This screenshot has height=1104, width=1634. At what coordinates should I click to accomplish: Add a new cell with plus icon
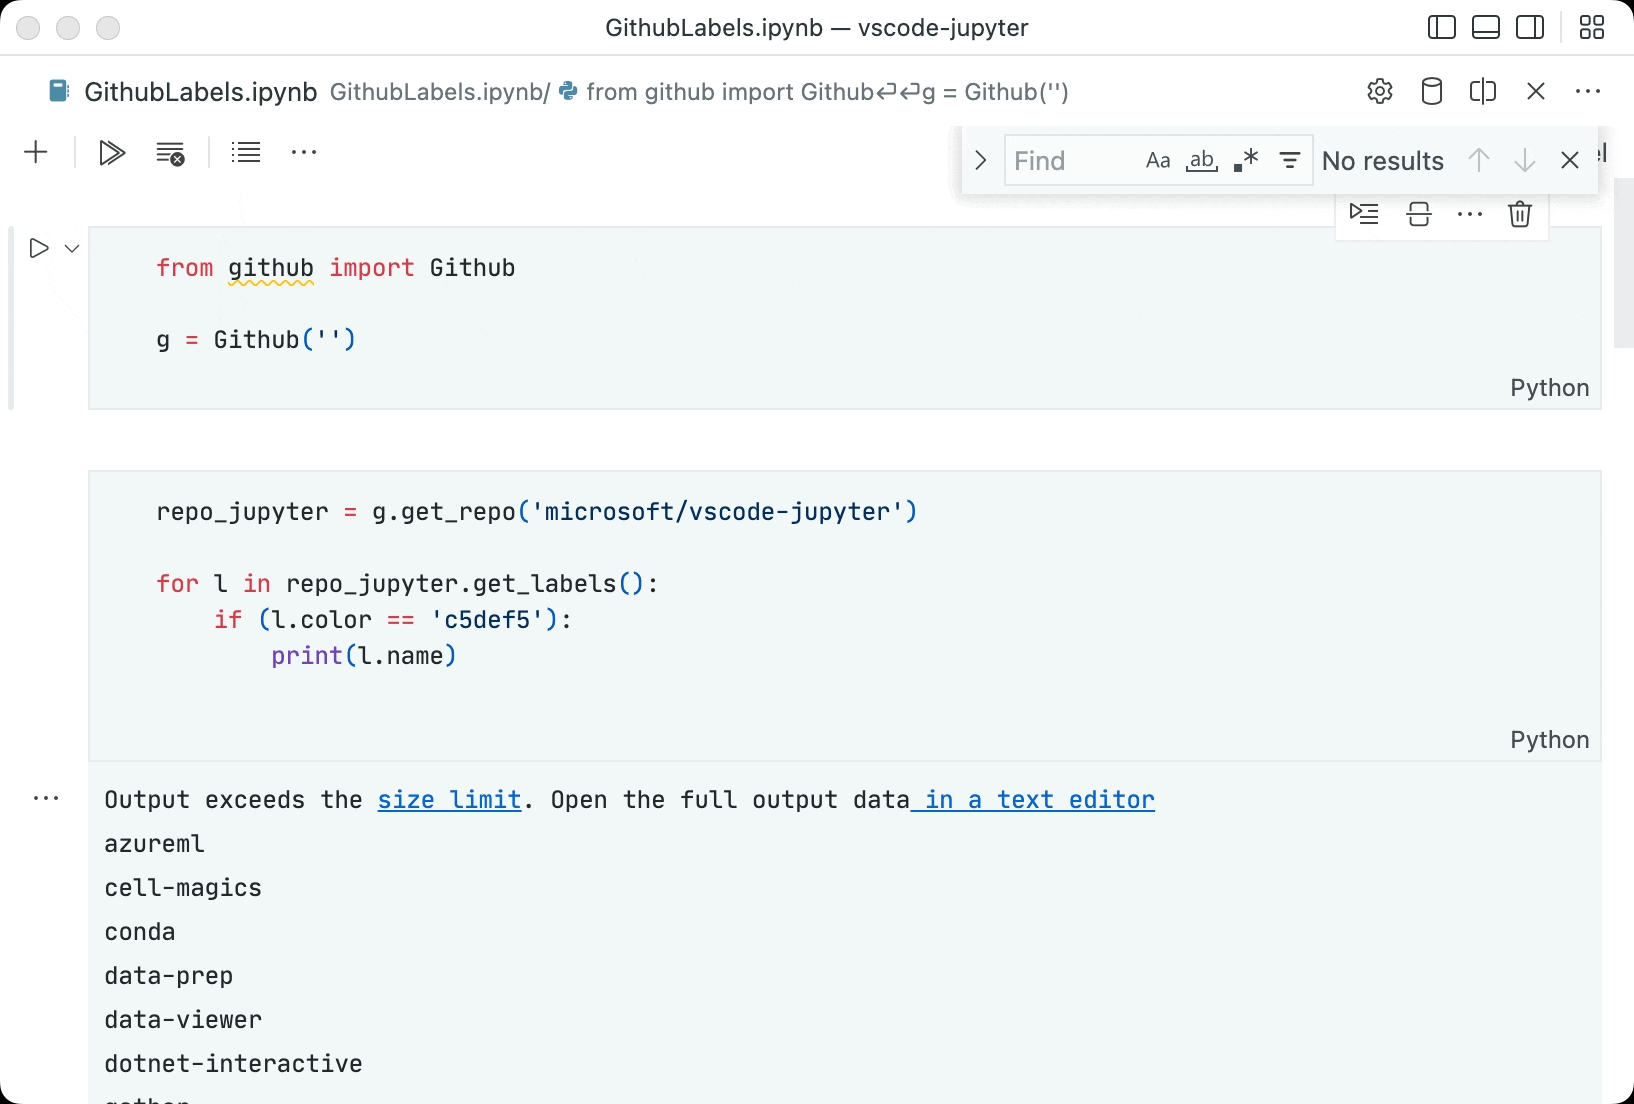click(36, 153)
